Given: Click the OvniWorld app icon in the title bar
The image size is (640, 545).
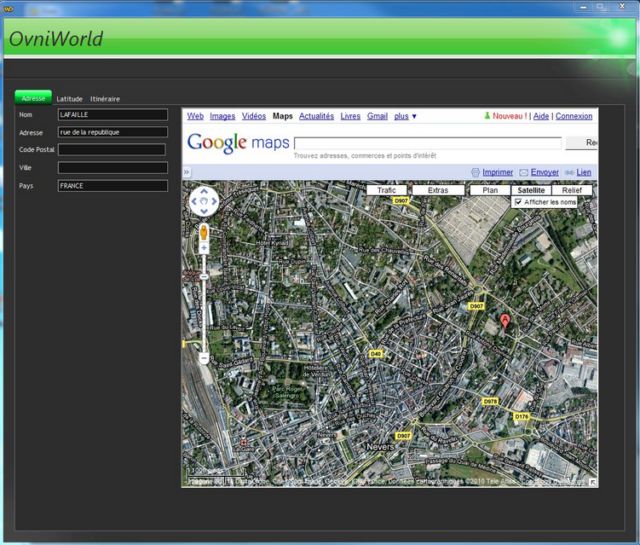Looking at the screenshot, I should tap(8, 9).
